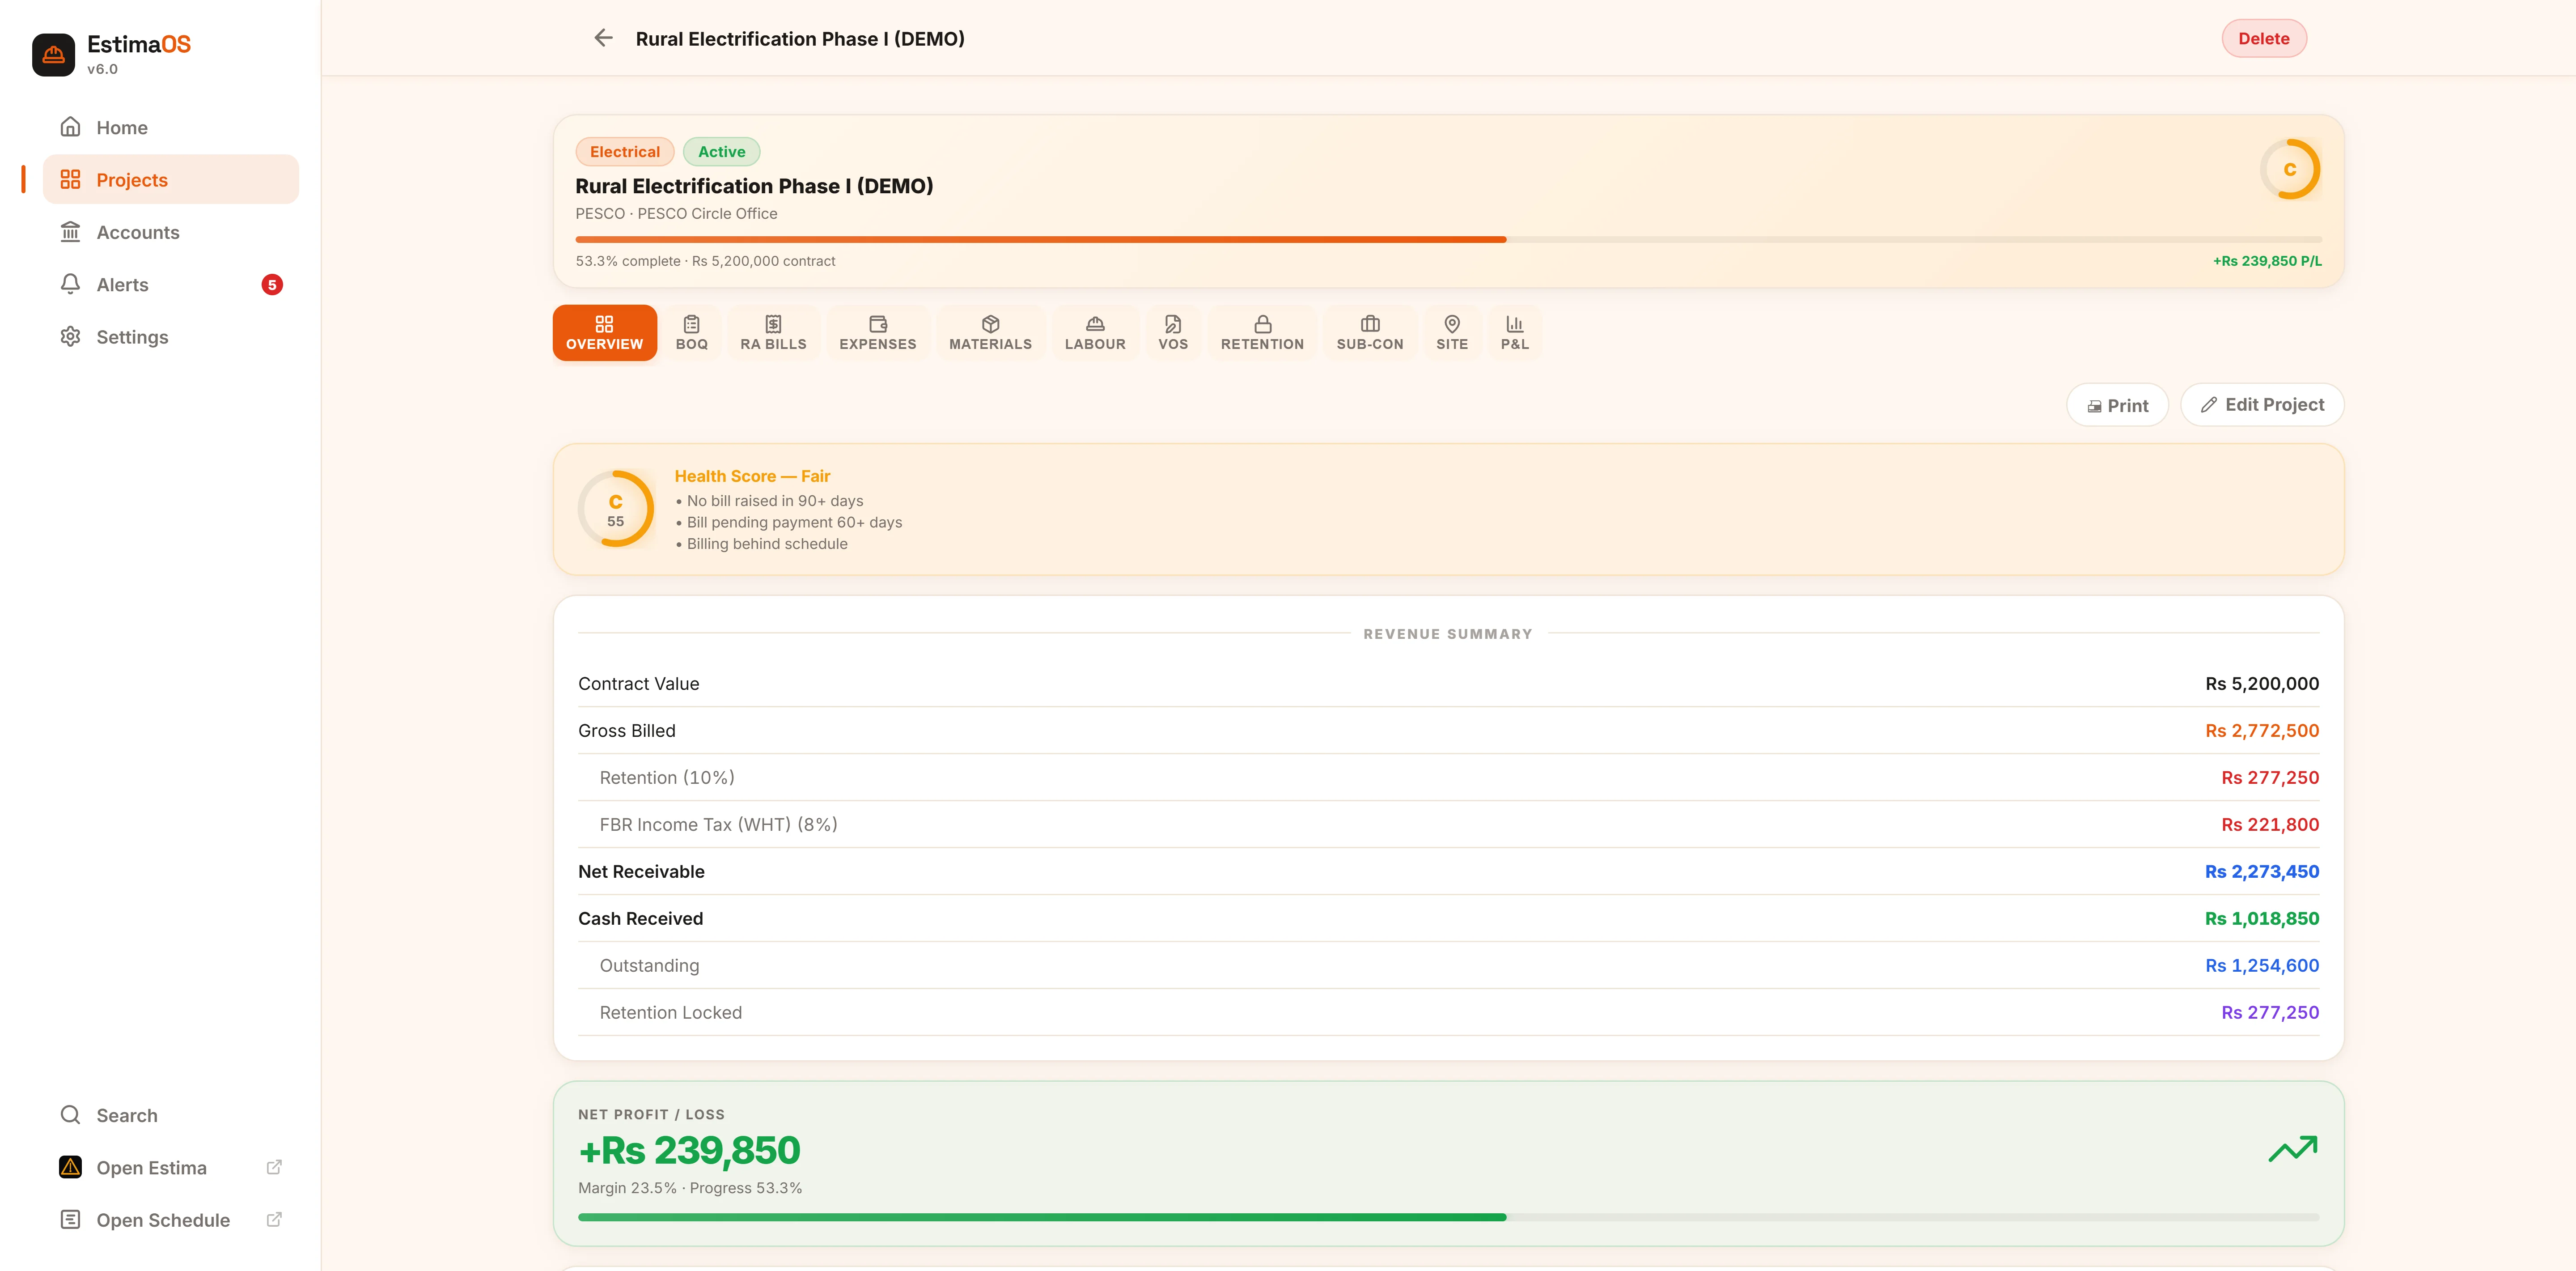Viewport: 2576px width, 1271px height.
Task: Click the Open Estima app icon
Action: (70, 1167)
